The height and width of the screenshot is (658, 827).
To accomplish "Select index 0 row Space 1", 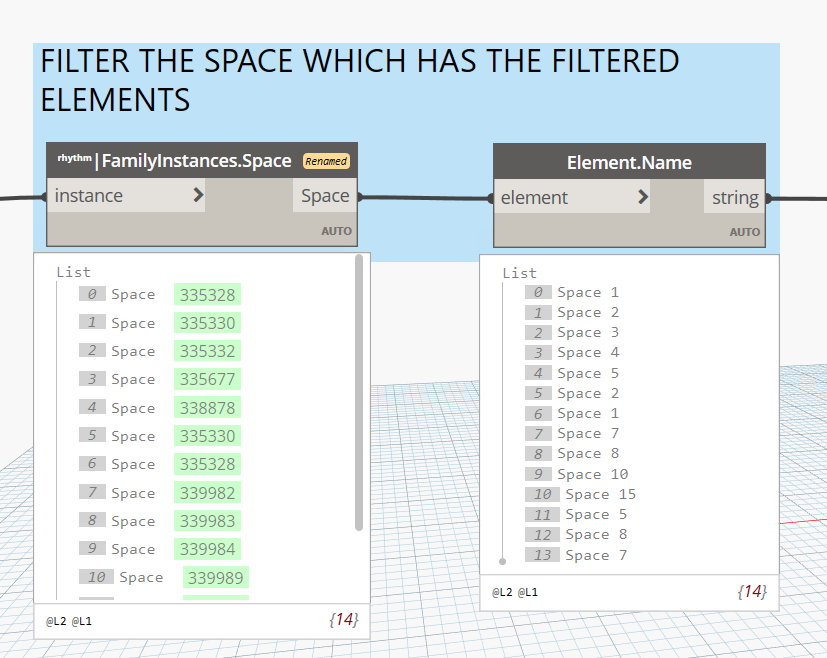I will [572, 292].
